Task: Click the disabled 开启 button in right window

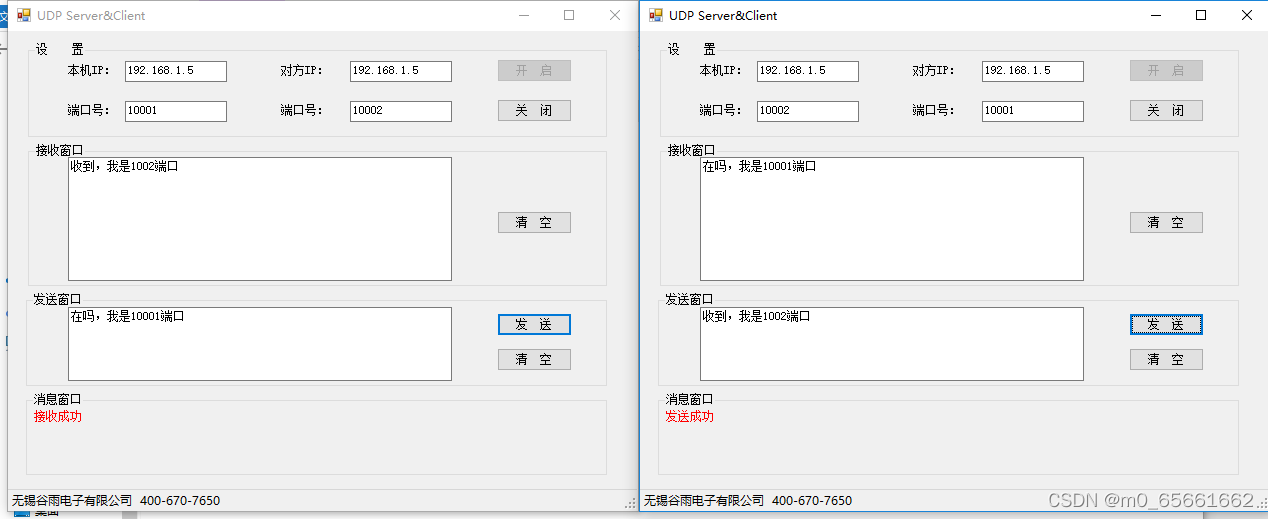Action: [1166, 71]
